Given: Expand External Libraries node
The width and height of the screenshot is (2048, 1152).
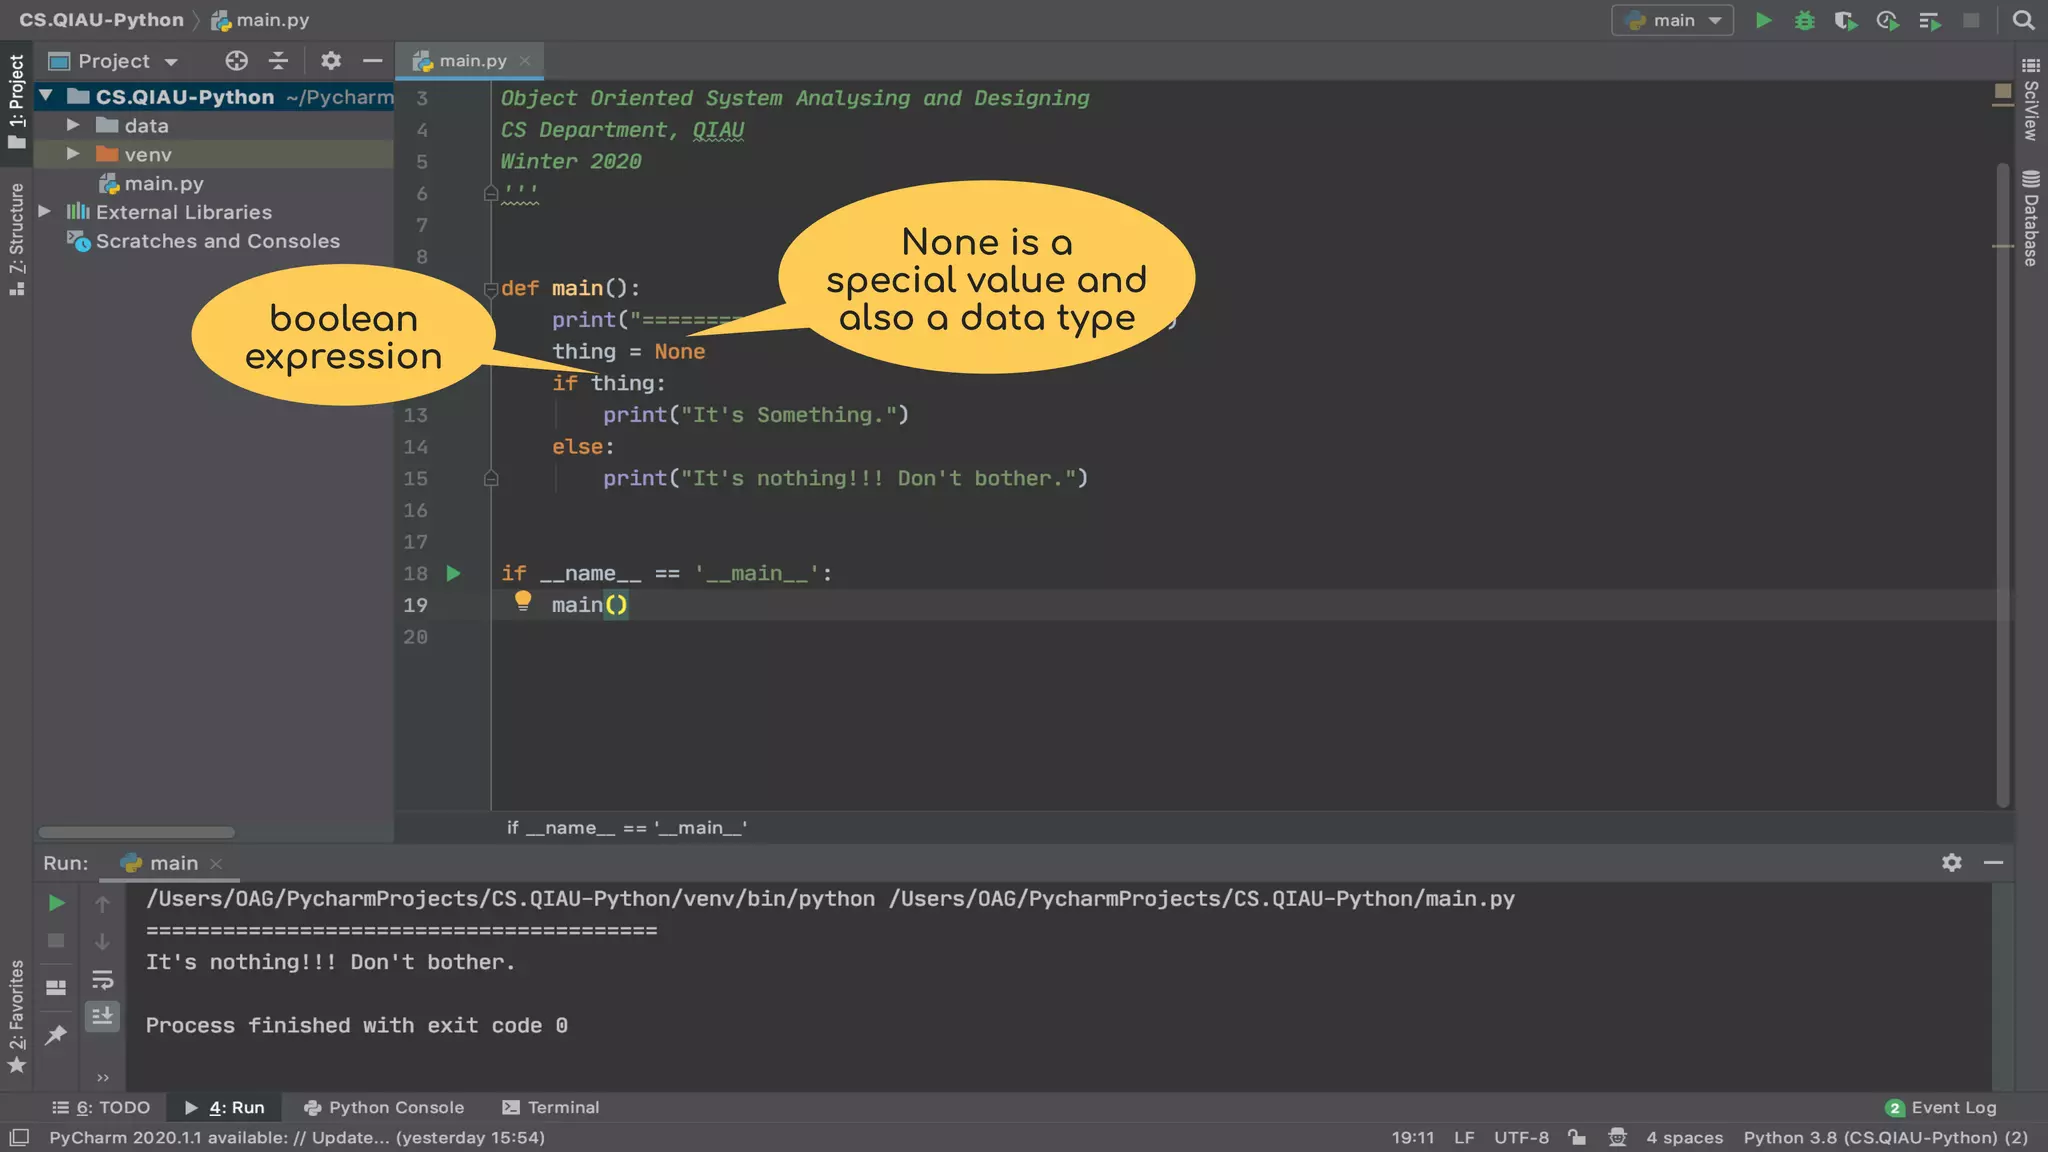Looking at the screenshot, I should point(44,211).
